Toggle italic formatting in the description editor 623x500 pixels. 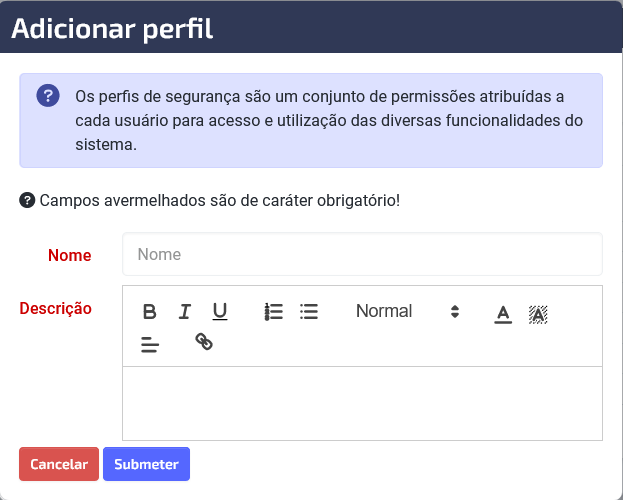[x=184, y=312]
